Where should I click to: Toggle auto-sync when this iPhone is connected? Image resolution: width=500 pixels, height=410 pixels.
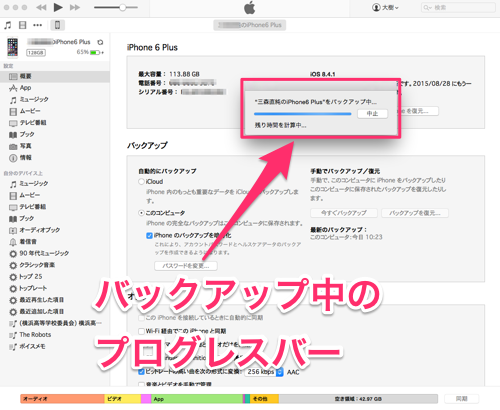[x=141, y=318]
